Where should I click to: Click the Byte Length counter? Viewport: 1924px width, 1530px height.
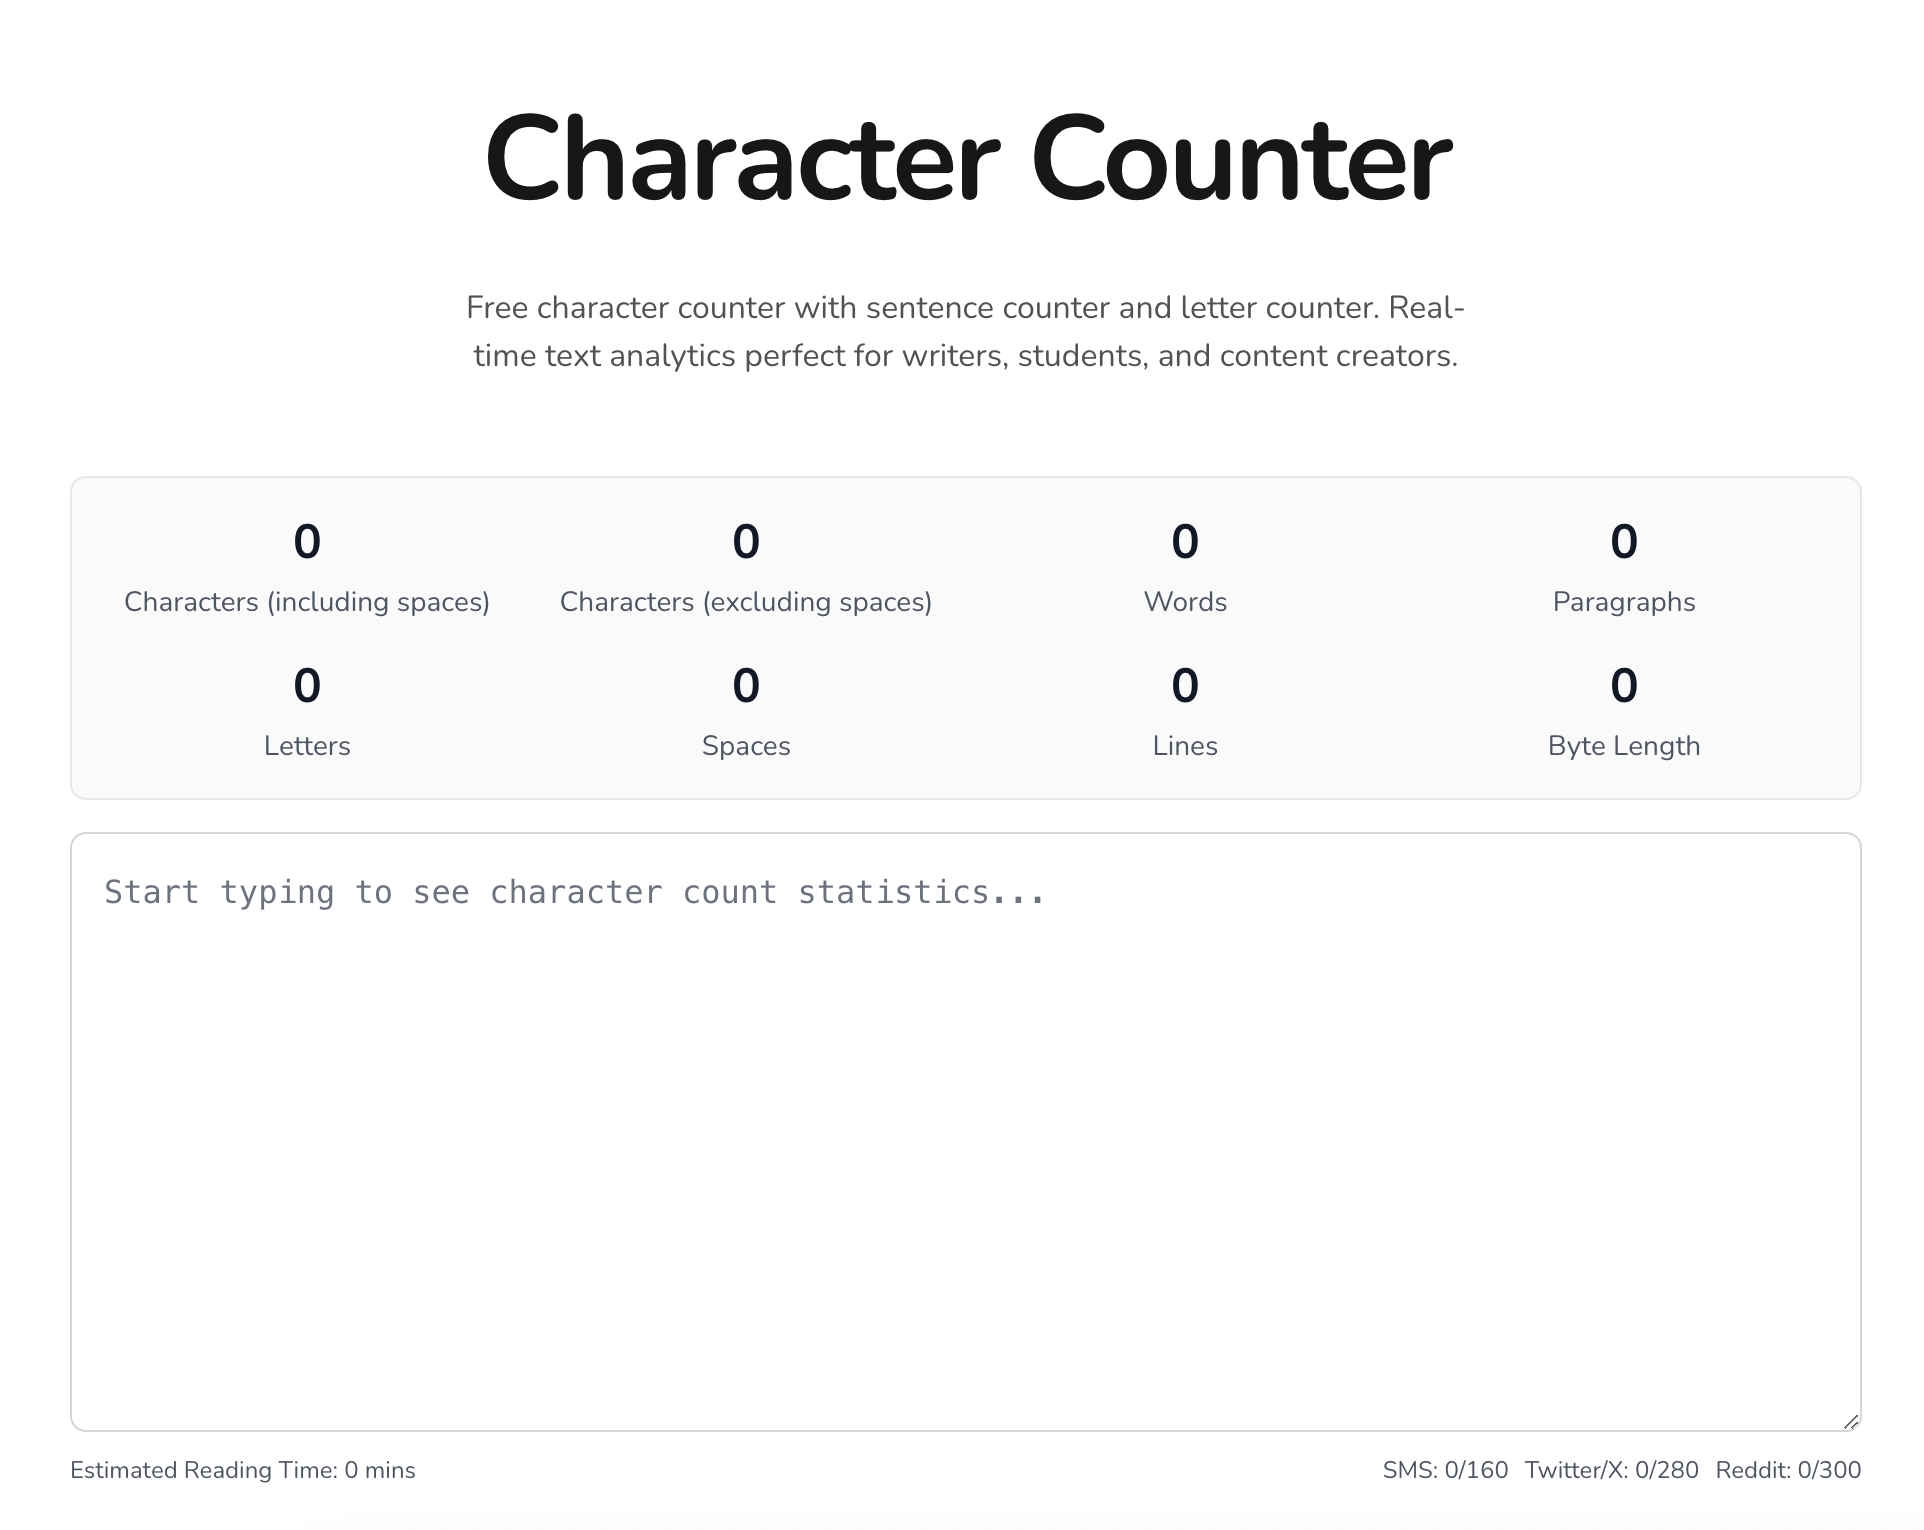1623,710
